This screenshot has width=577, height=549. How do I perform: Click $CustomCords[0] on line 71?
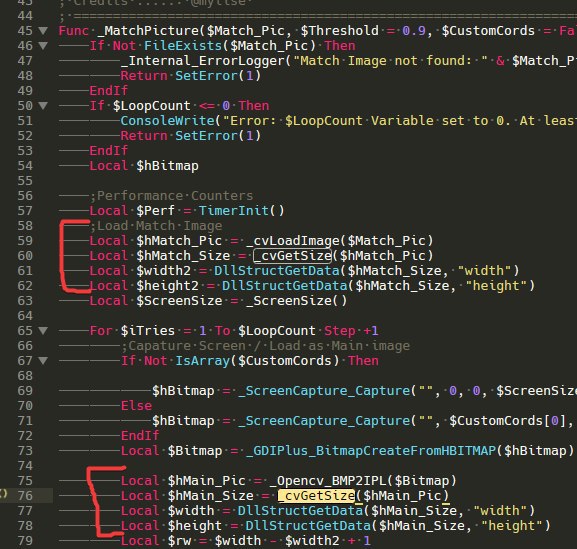pos(507,421)
